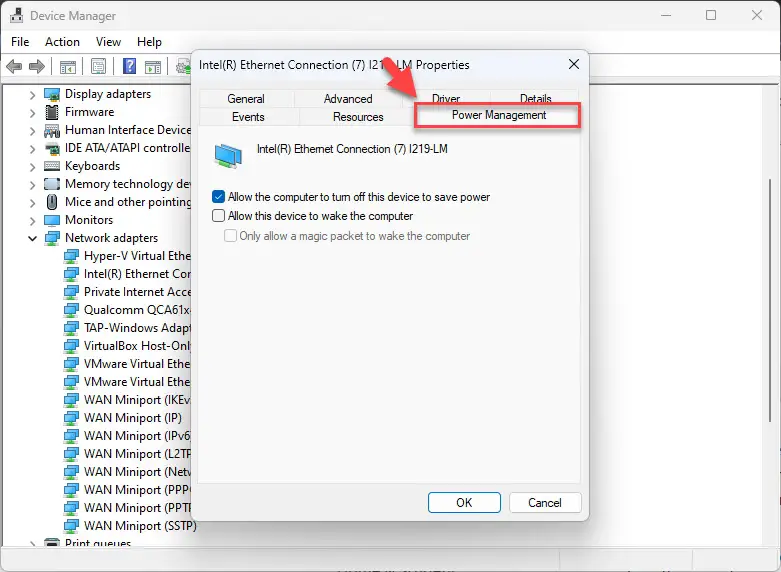Switch to the Events tab

coord(248,117)
